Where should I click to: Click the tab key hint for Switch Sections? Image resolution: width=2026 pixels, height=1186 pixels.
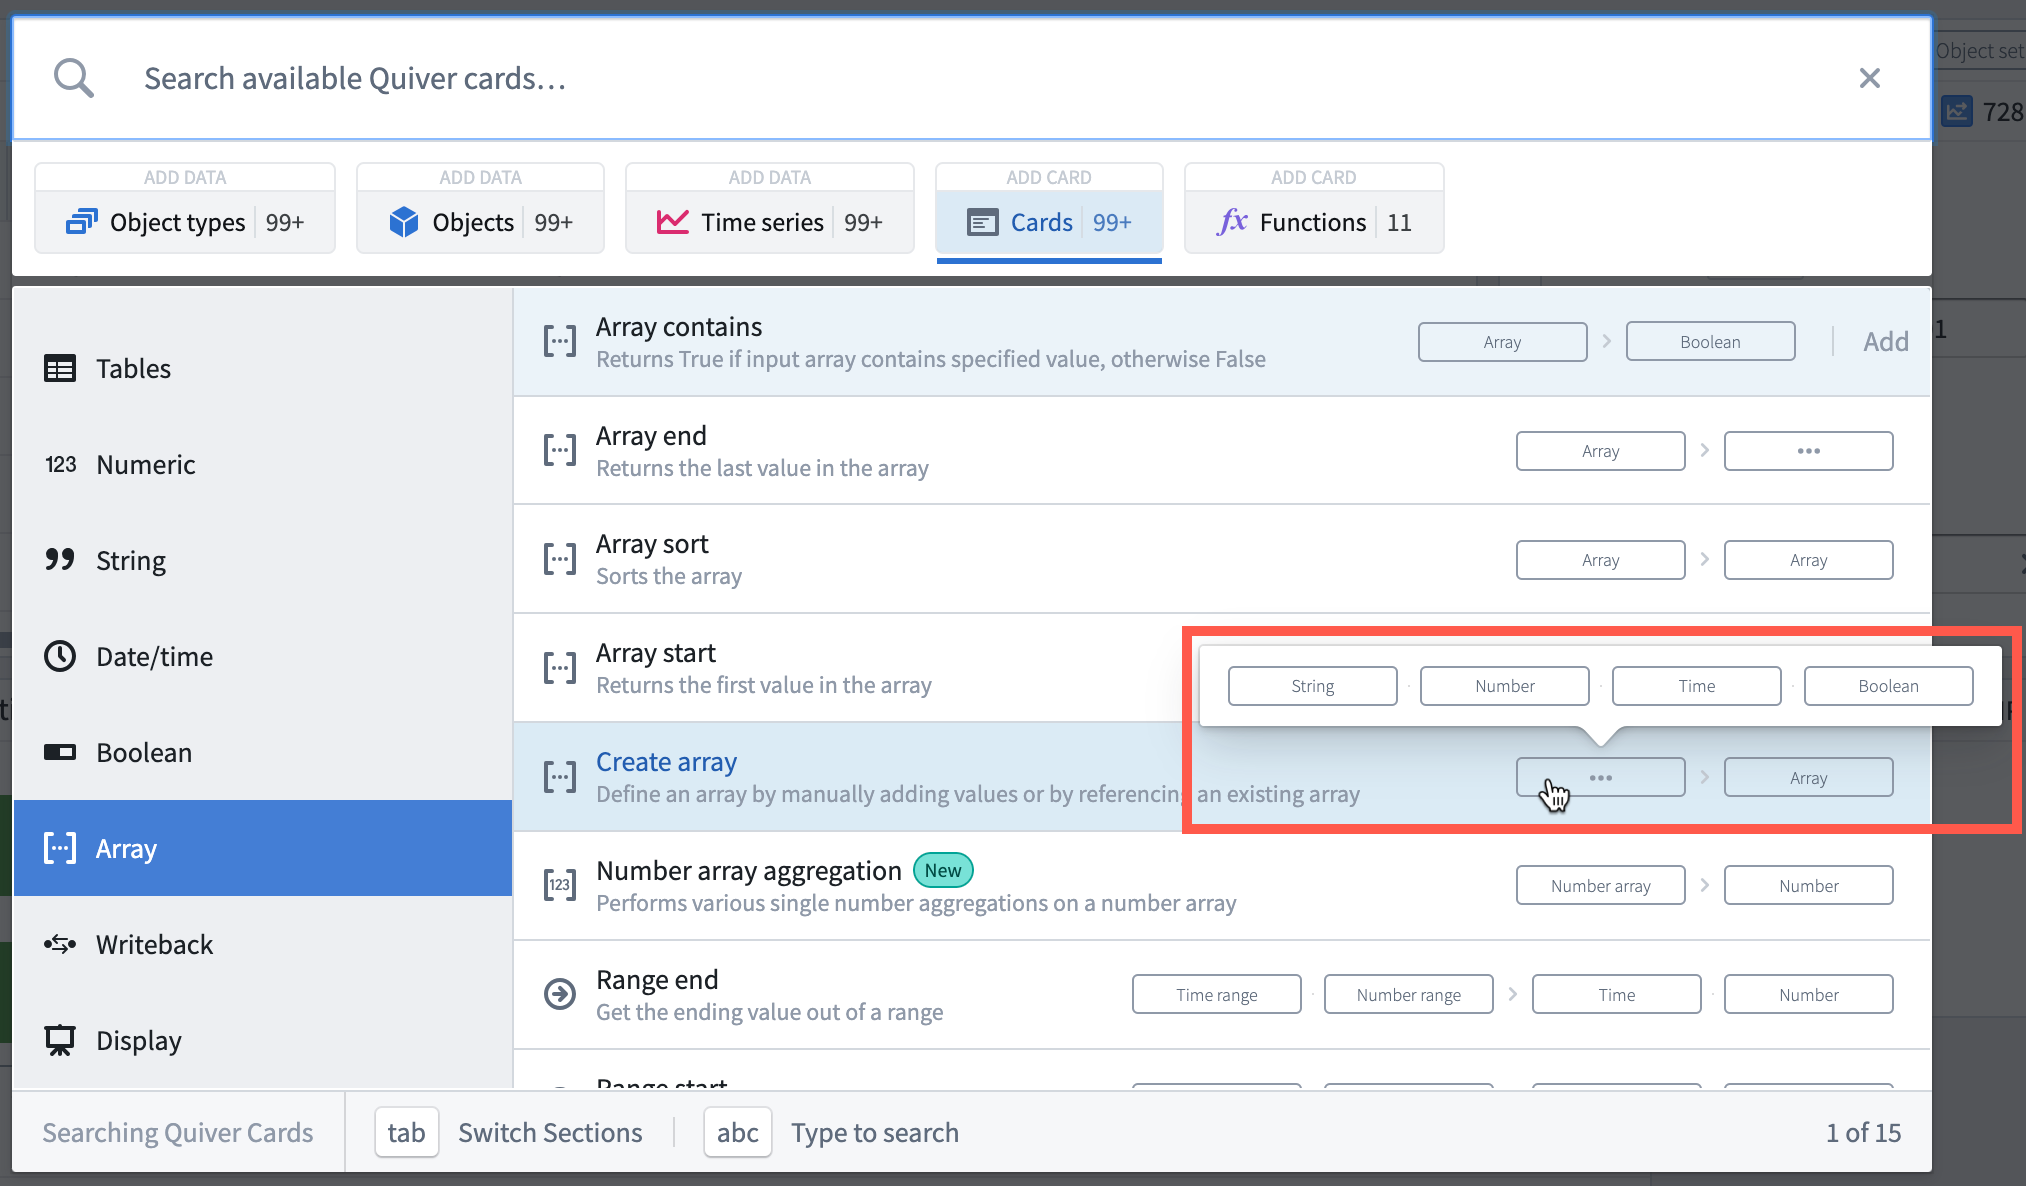406,1132
